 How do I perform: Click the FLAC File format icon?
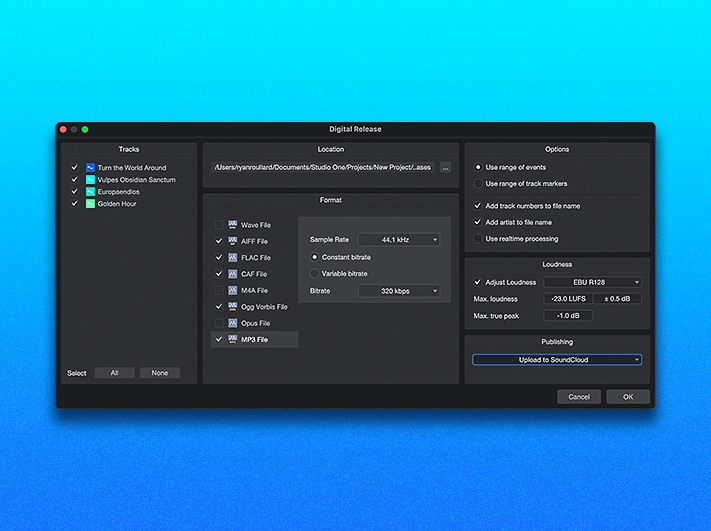pos(233,258)
